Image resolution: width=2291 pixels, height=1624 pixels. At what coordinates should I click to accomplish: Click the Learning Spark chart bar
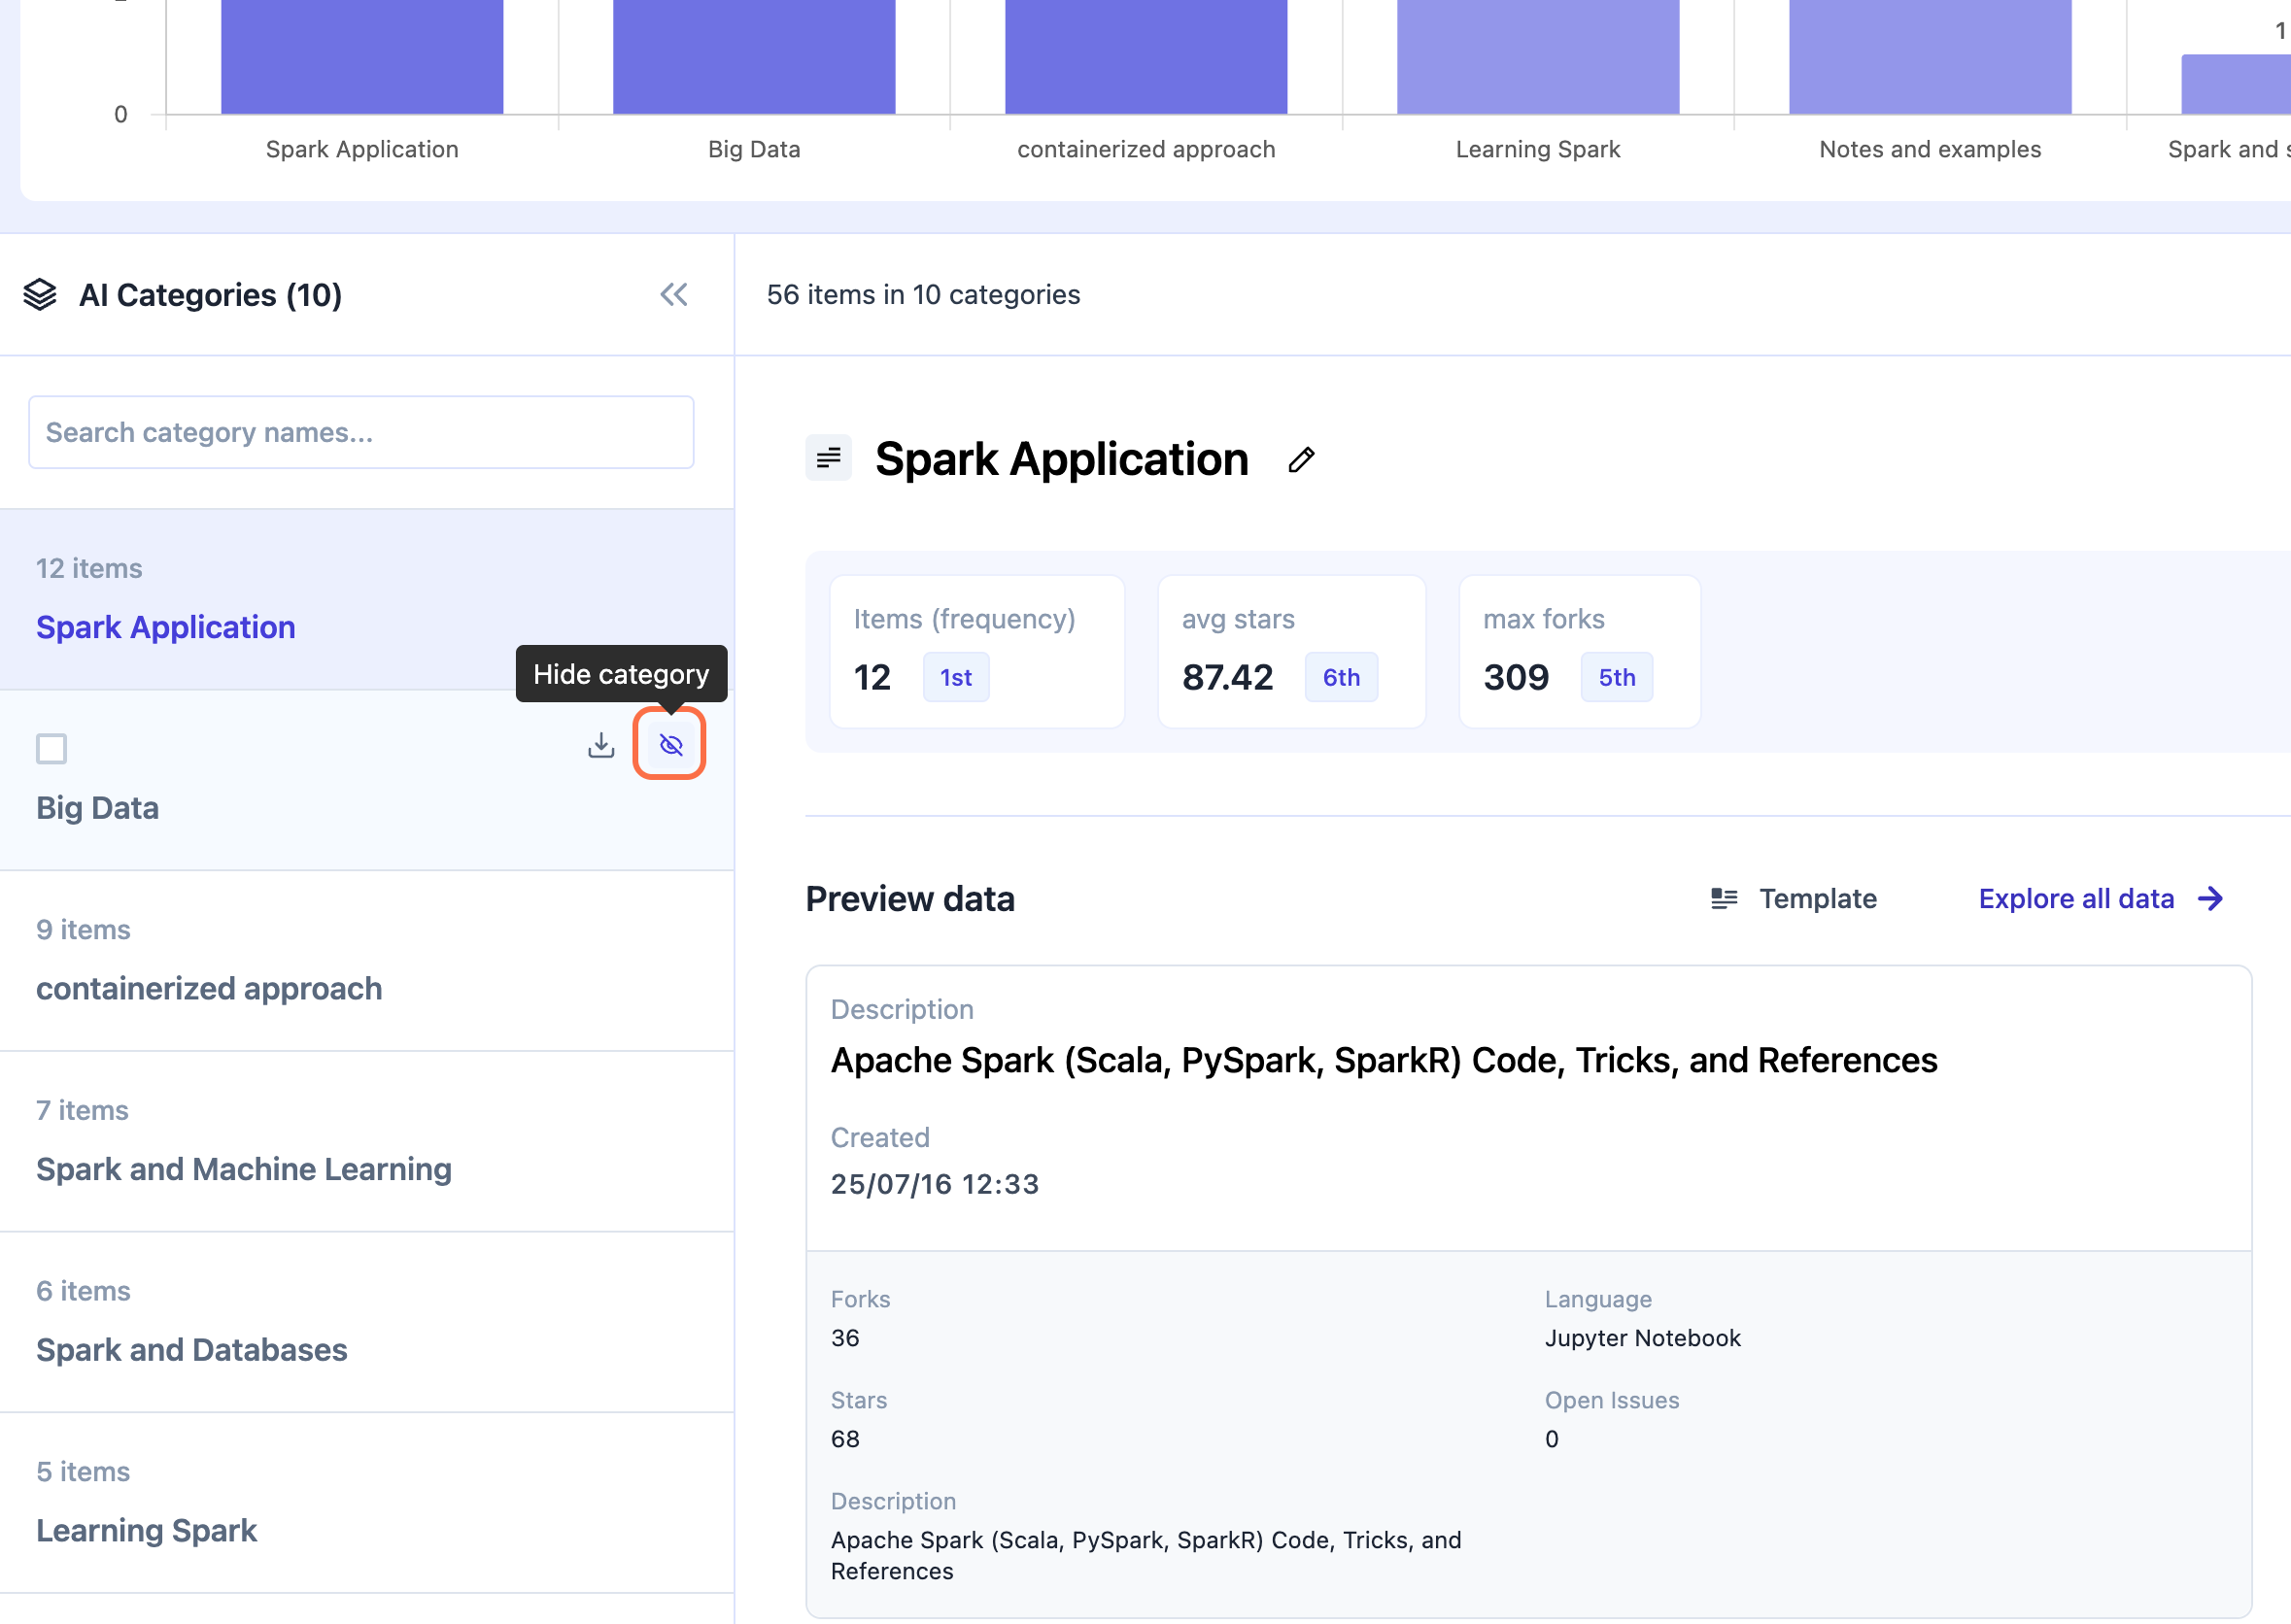(x=1537, y=56)
